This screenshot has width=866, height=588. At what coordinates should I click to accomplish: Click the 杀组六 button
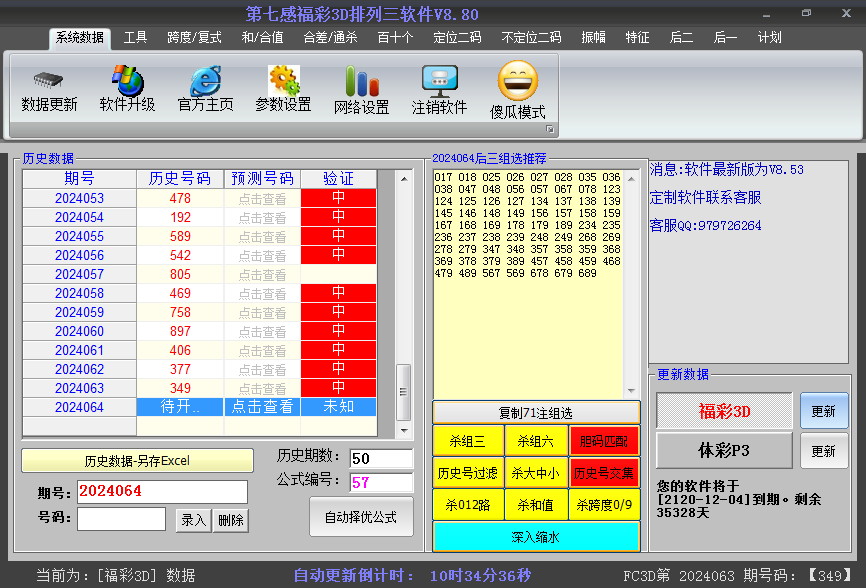click(x=536, y=441)
